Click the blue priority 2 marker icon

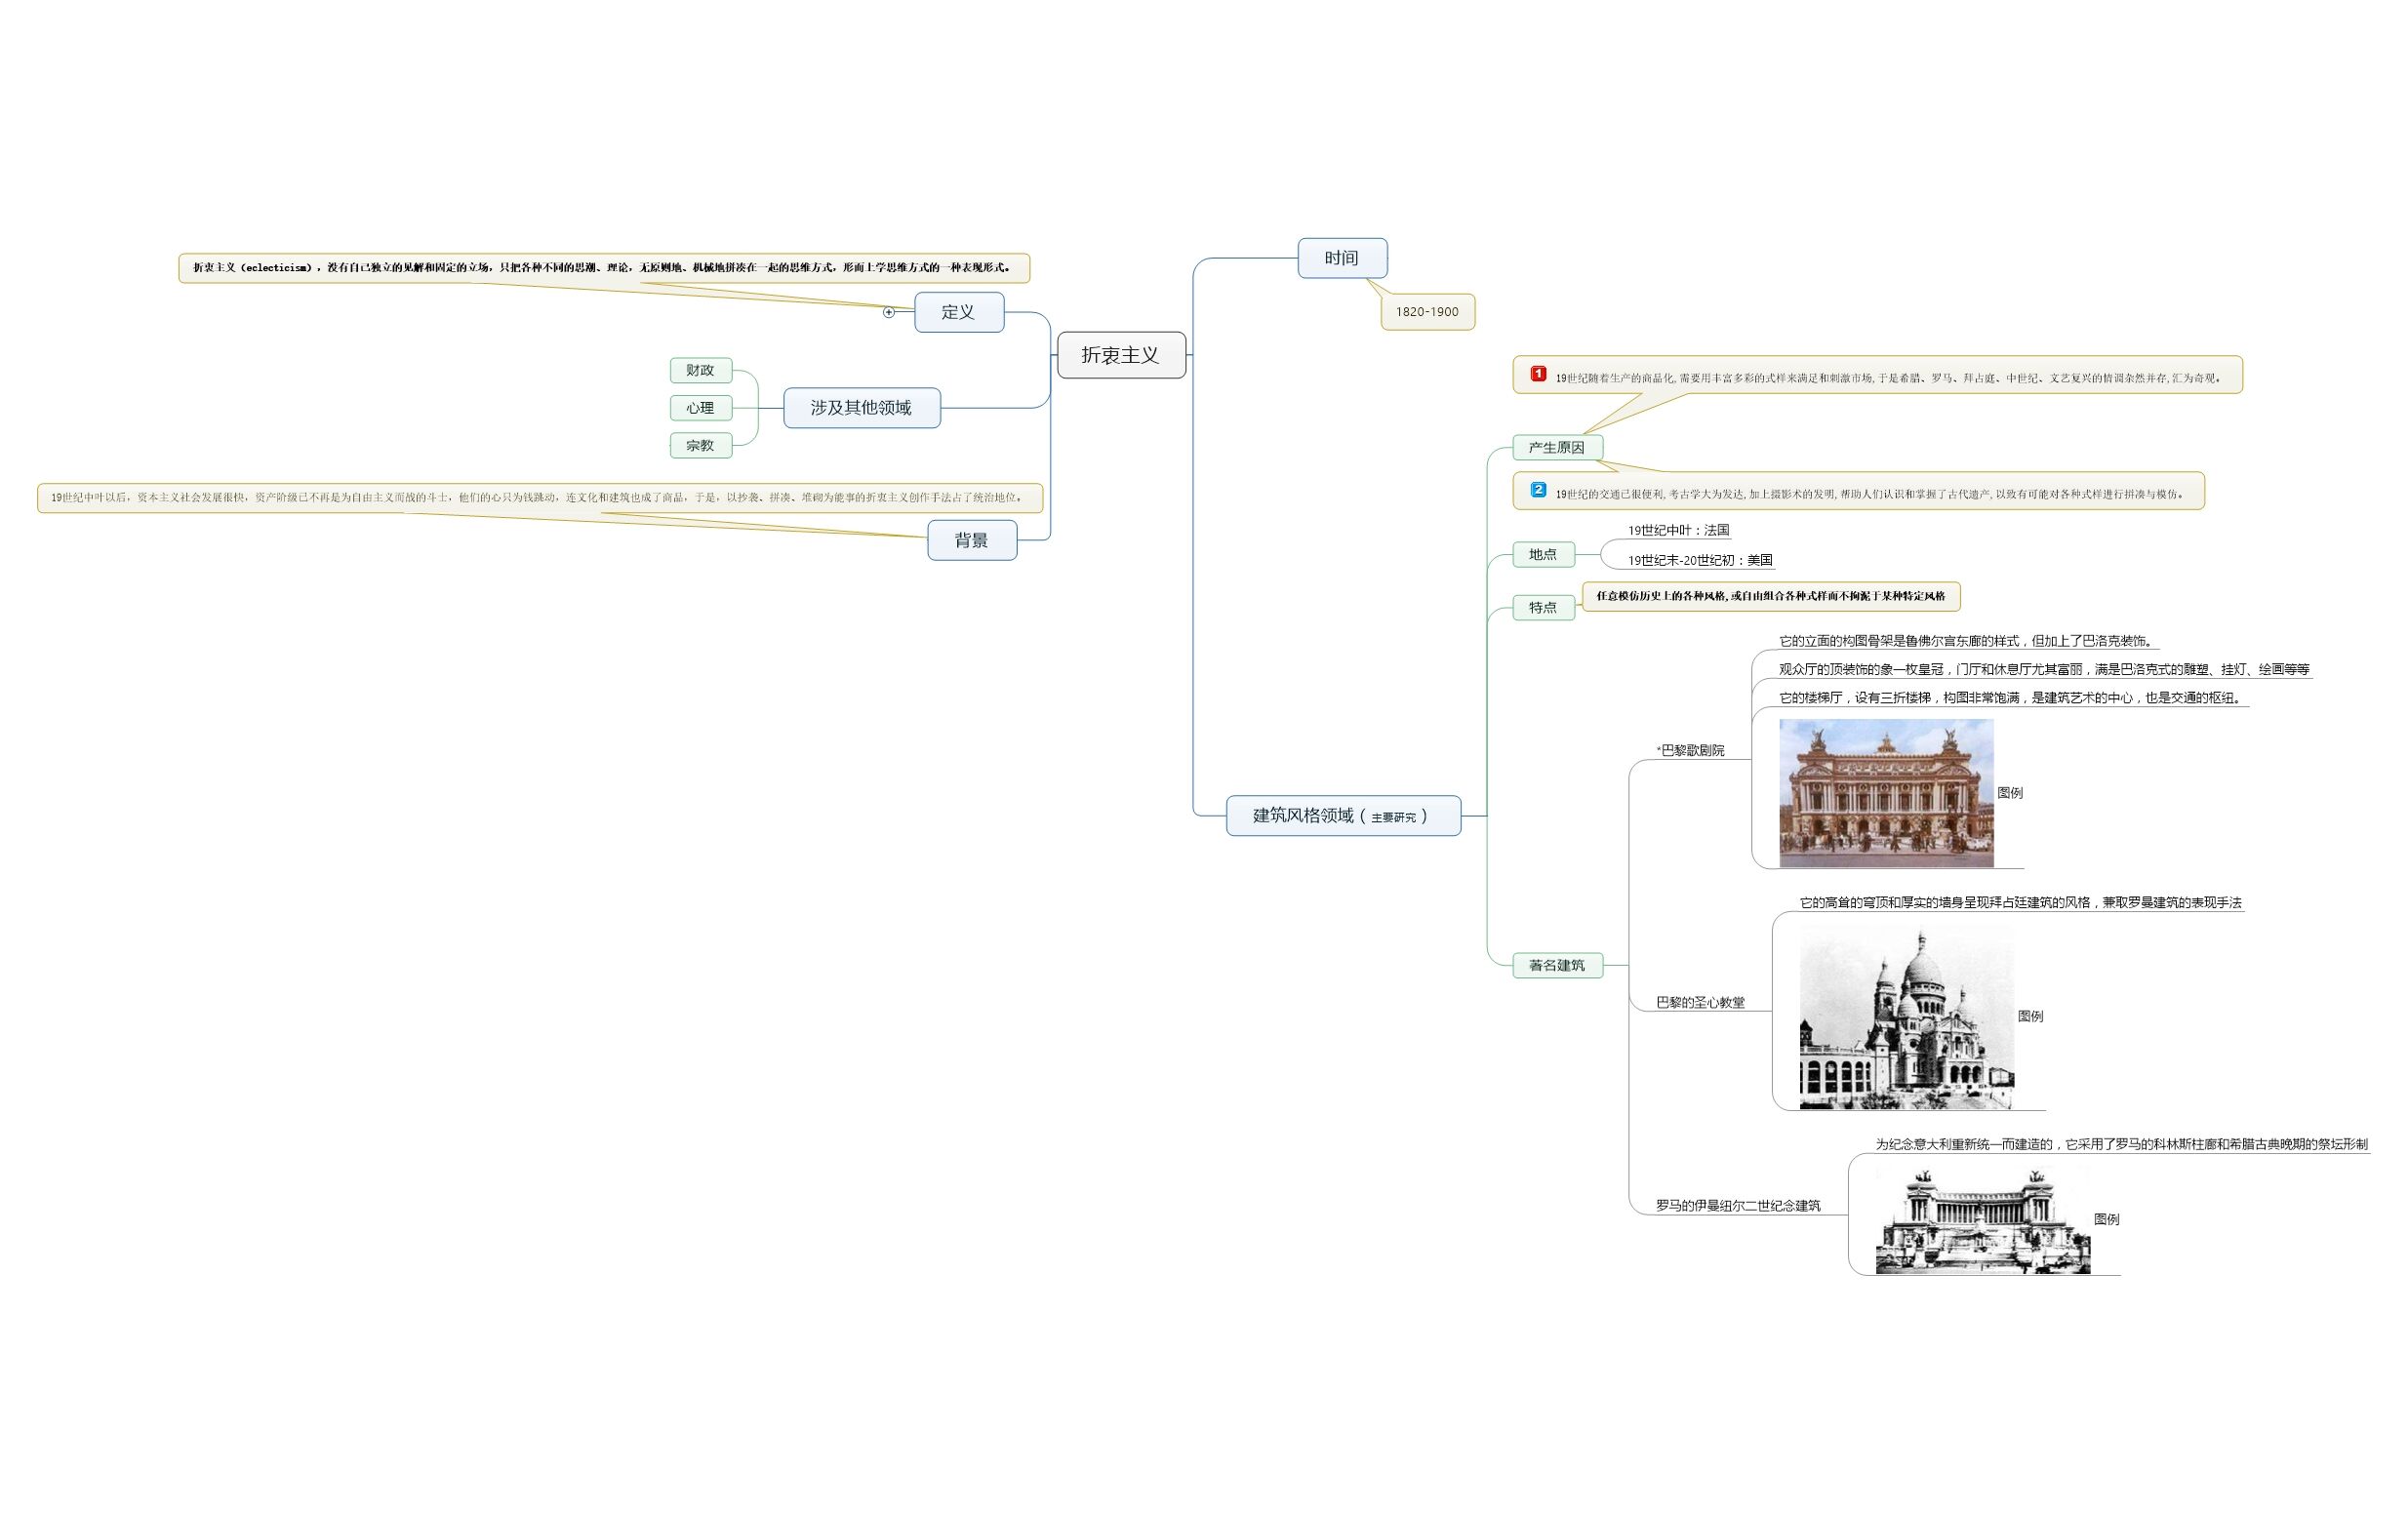[1538, 490]
